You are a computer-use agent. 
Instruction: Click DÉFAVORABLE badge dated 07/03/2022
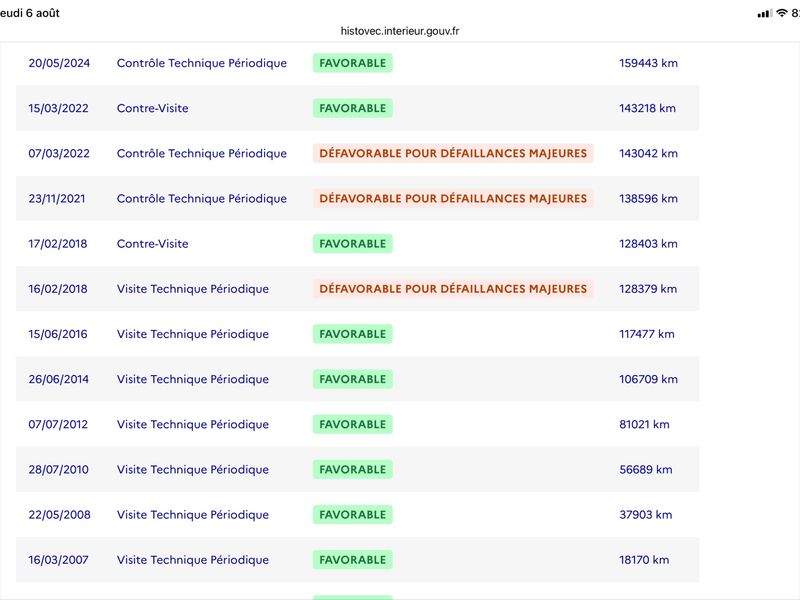click(453, 153)
